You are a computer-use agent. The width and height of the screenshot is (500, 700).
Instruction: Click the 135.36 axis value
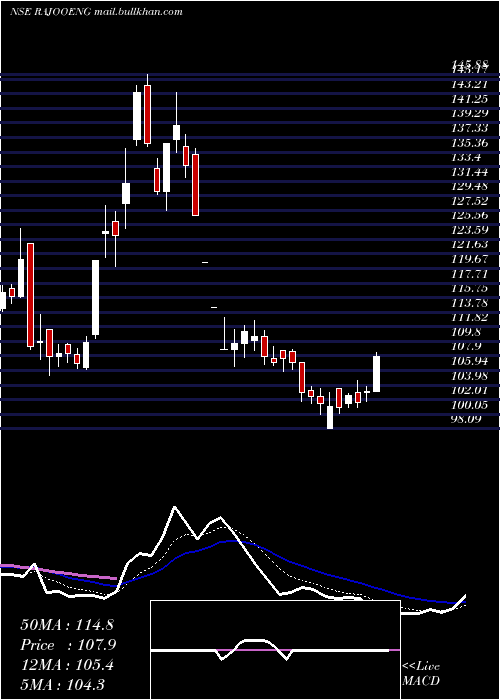470,143
